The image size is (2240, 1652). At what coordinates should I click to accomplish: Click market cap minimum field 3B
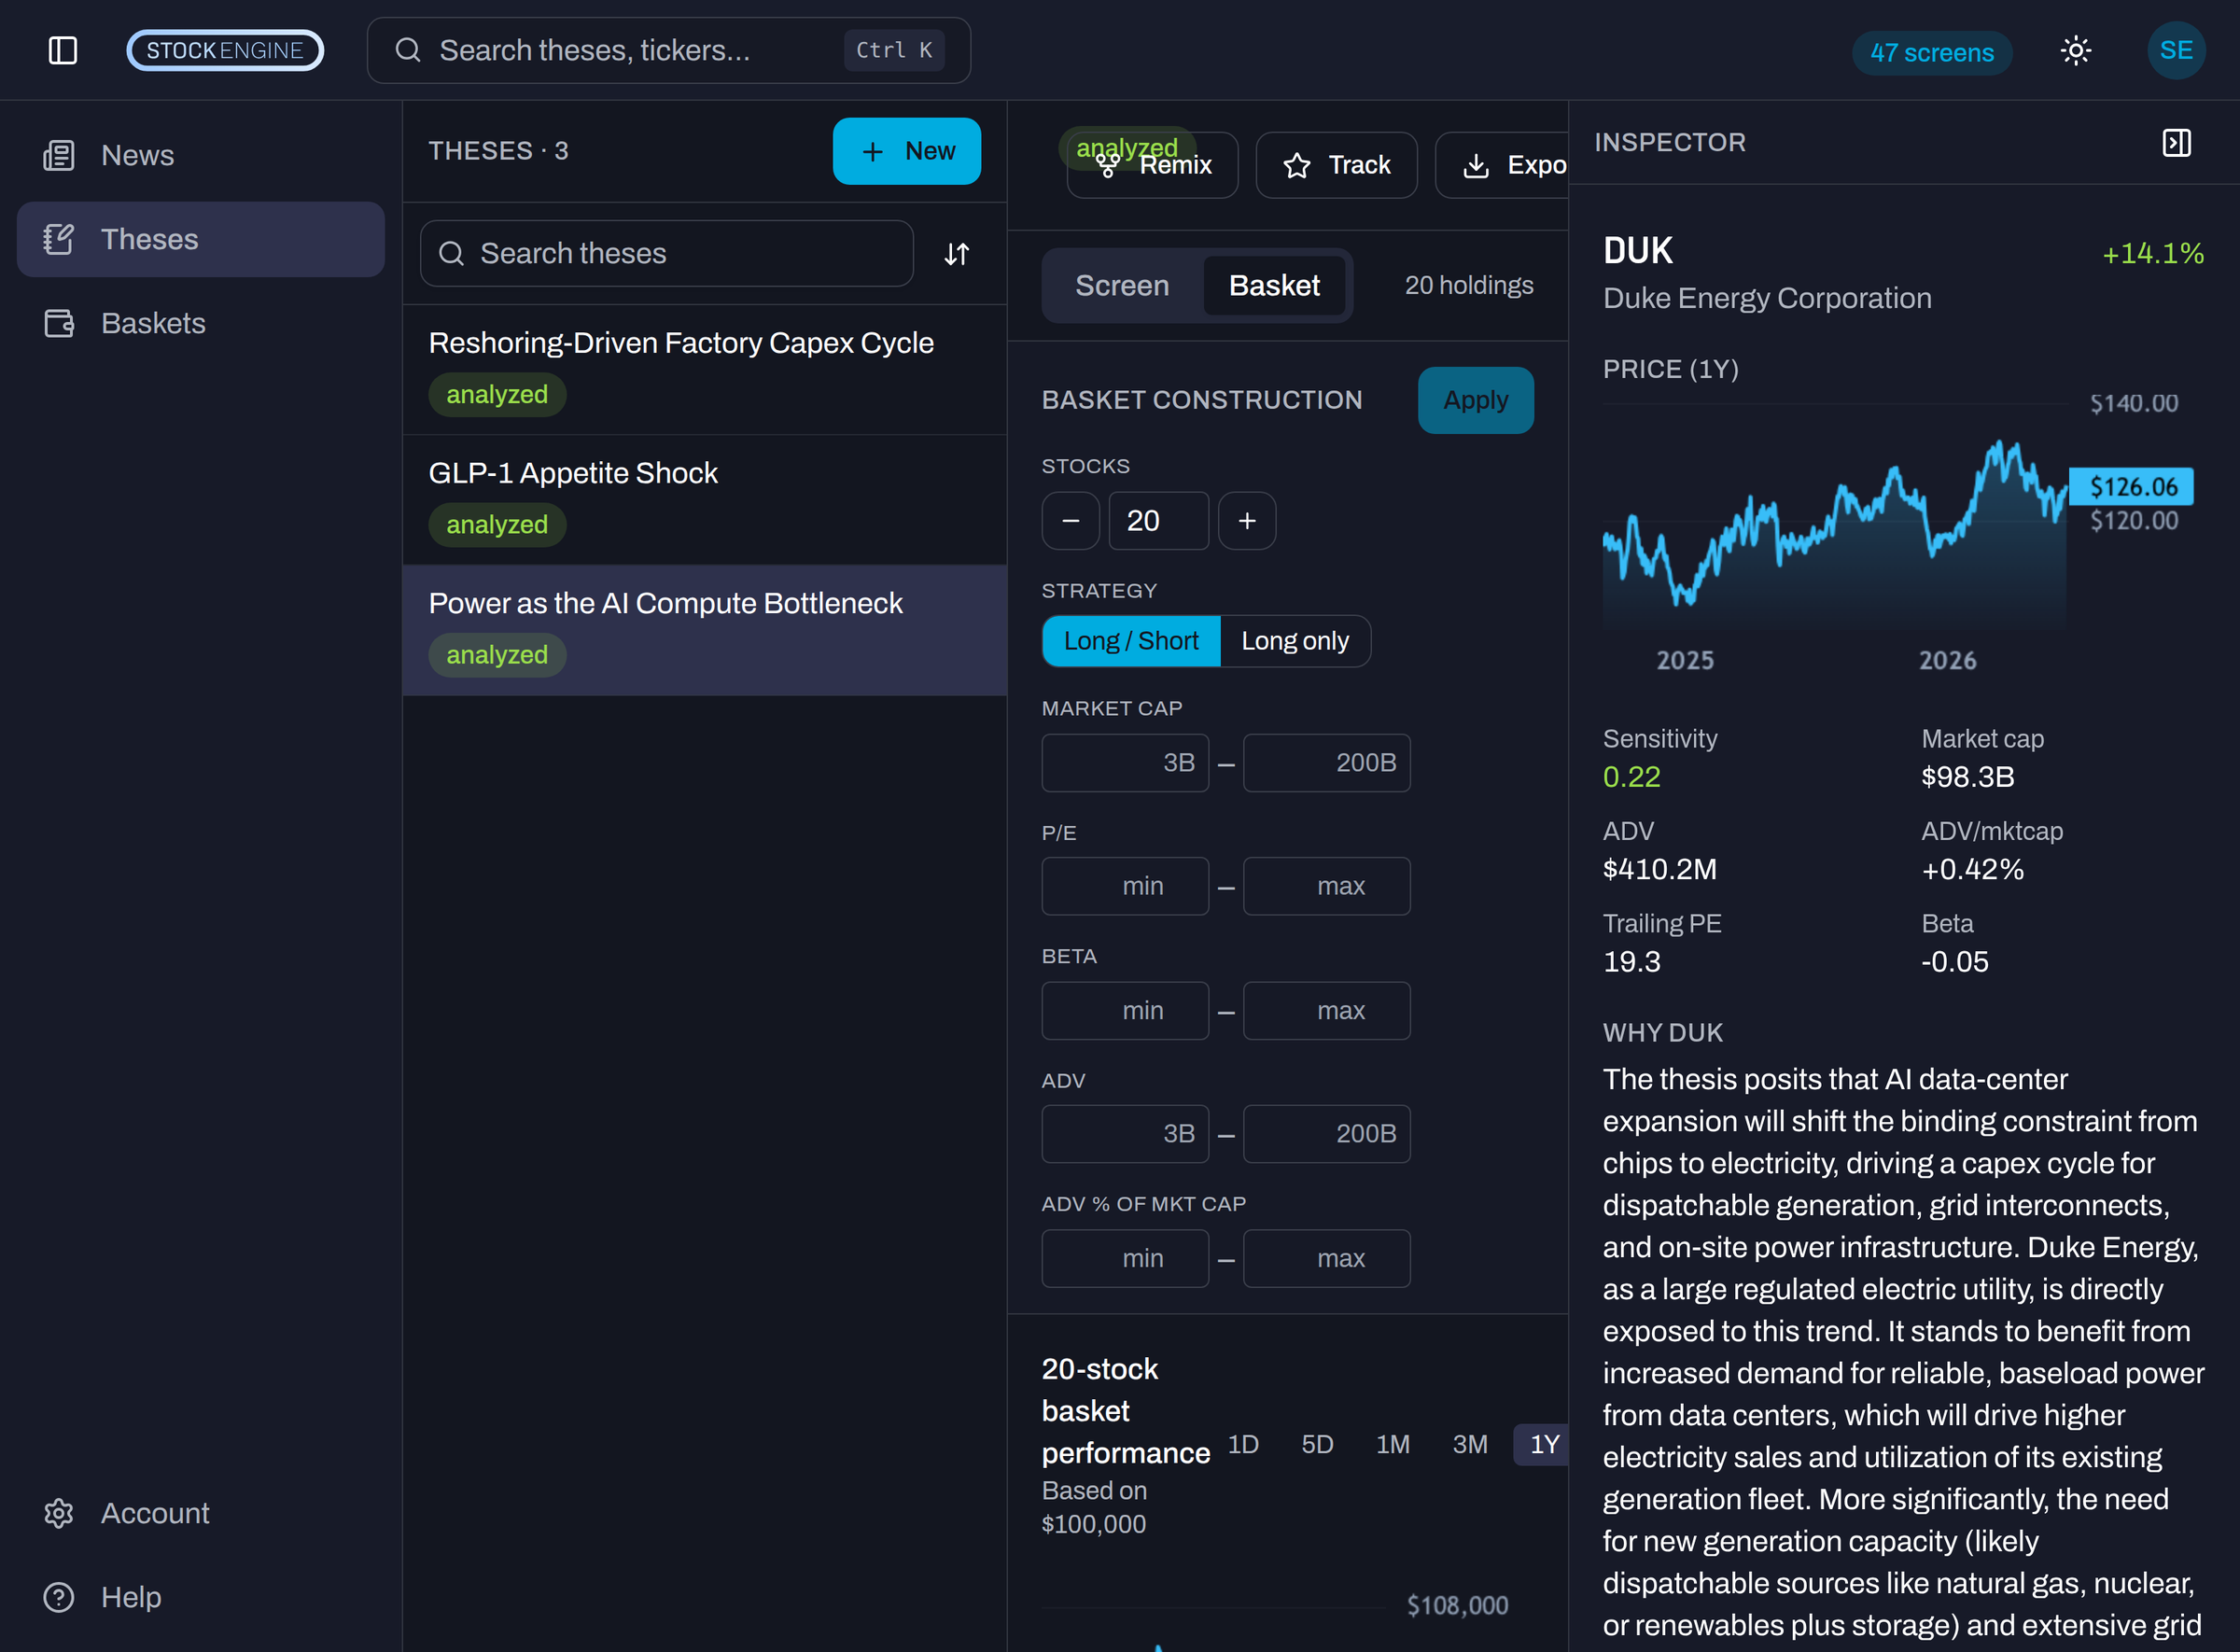tap(1125, 763)
